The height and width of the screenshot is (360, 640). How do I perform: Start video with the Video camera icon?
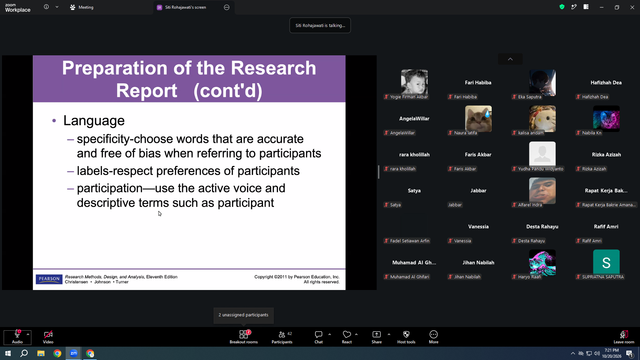(48, 334)
